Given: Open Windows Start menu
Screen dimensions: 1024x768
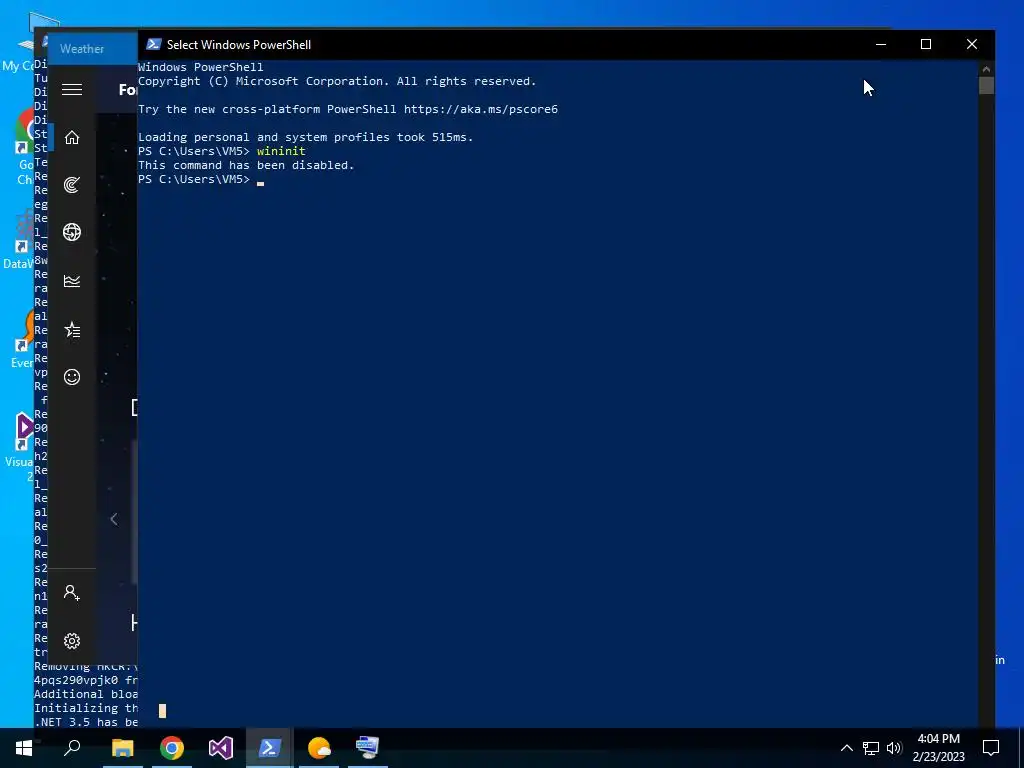Looking at the screenshot, I should click(24, 748).
